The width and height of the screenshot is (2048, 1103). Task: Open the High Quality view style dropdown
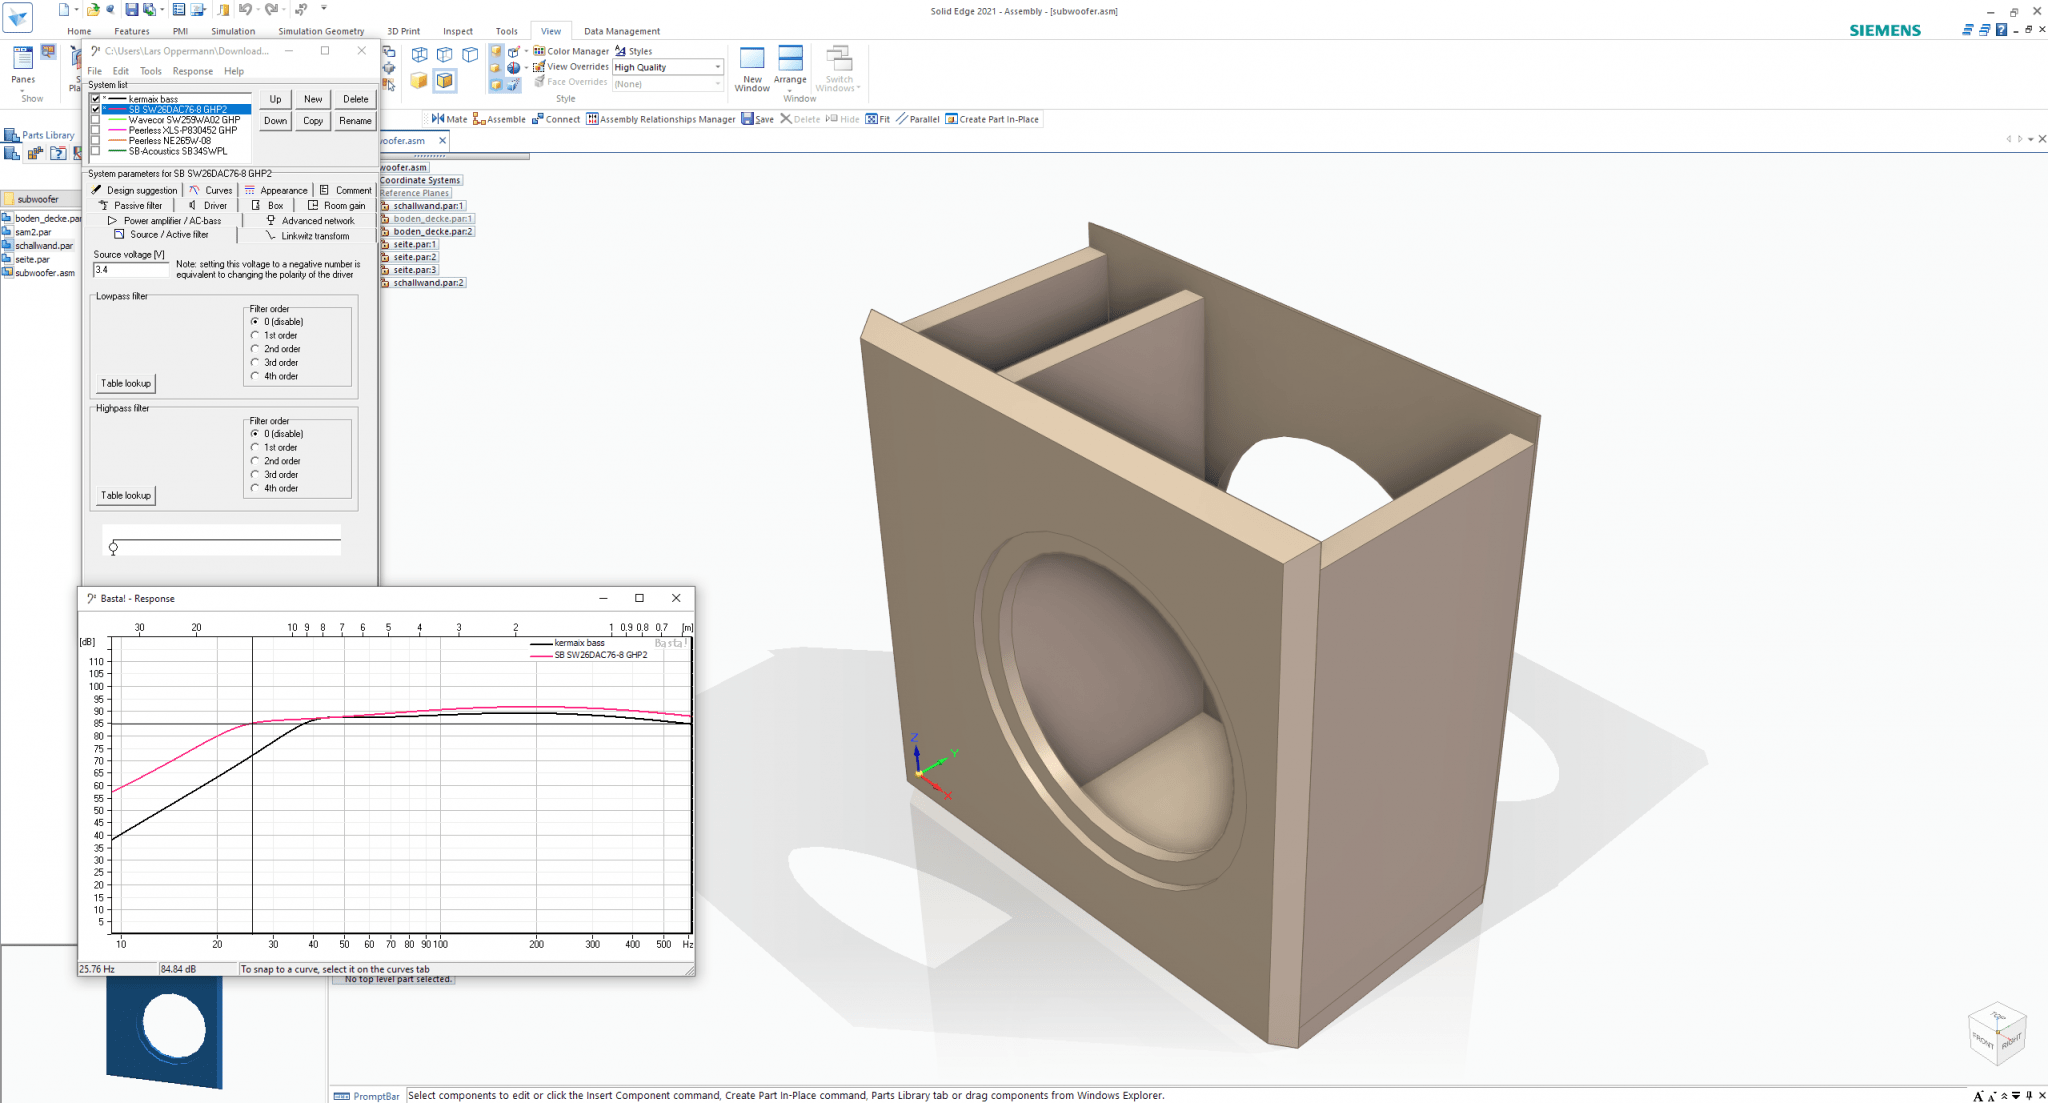coord(717,67)
